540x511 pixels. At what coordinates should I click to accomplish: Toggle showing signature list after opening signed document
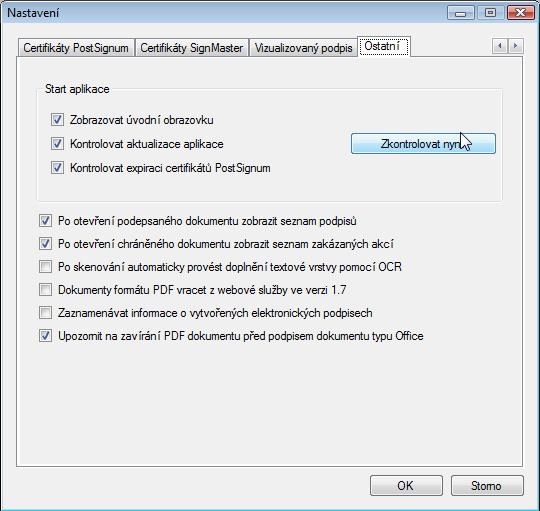pyautogui.click(x=45, y=221)
